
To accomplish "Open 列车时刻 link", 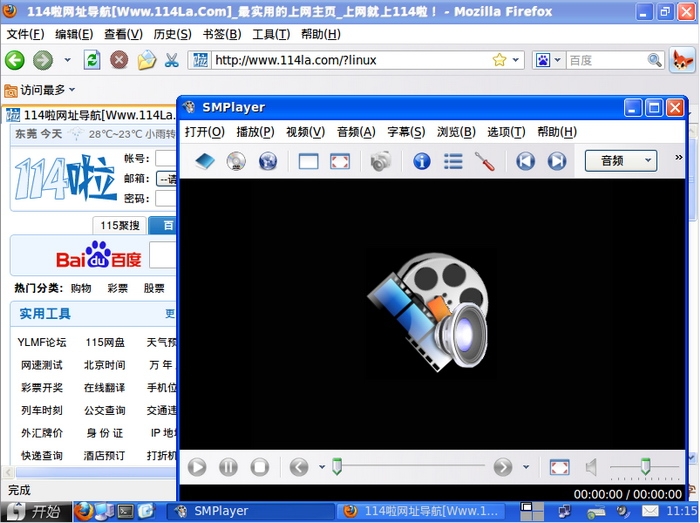I will [42, 411].
